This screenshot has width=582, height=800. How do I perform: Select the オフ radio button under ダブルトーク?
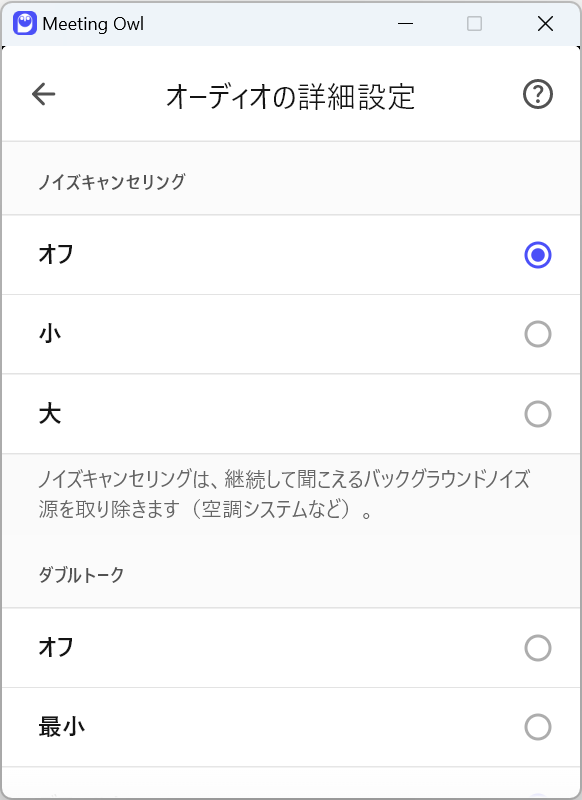(x=538, y=648)
